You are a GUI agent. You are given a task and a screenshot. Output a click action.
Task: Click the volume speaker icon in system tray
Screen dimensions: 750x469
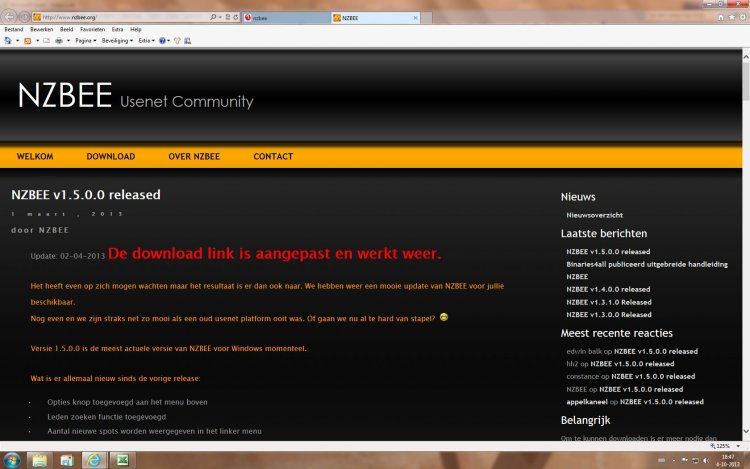pyautogui.click(x=706, y=460)
